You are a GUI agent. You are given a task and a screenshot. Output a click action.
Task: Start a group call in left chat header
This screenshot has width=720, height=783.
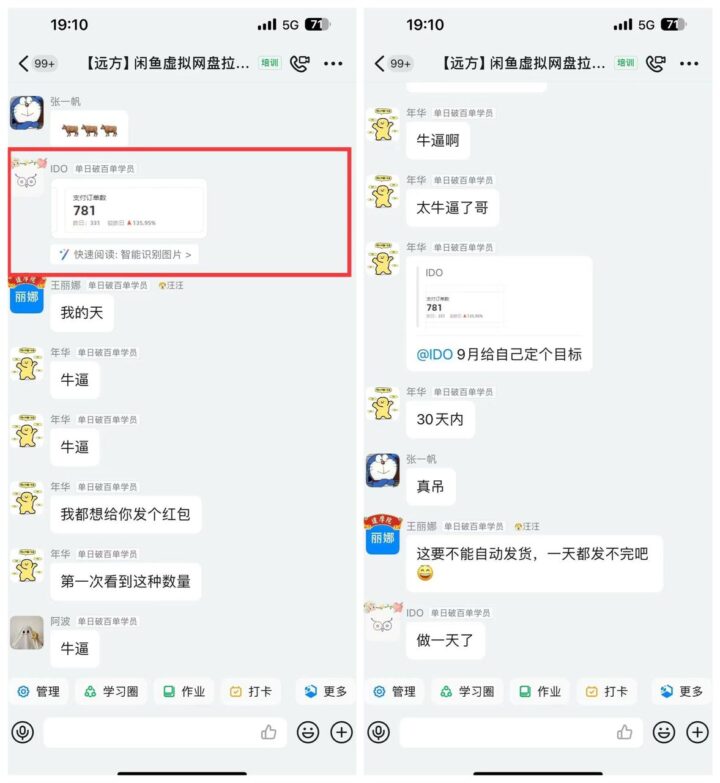[300, 63]
